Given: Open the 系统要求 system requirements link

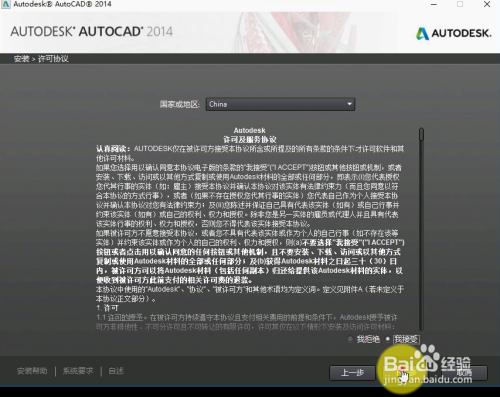Looking at the screenshot, I should coord(78,371).
